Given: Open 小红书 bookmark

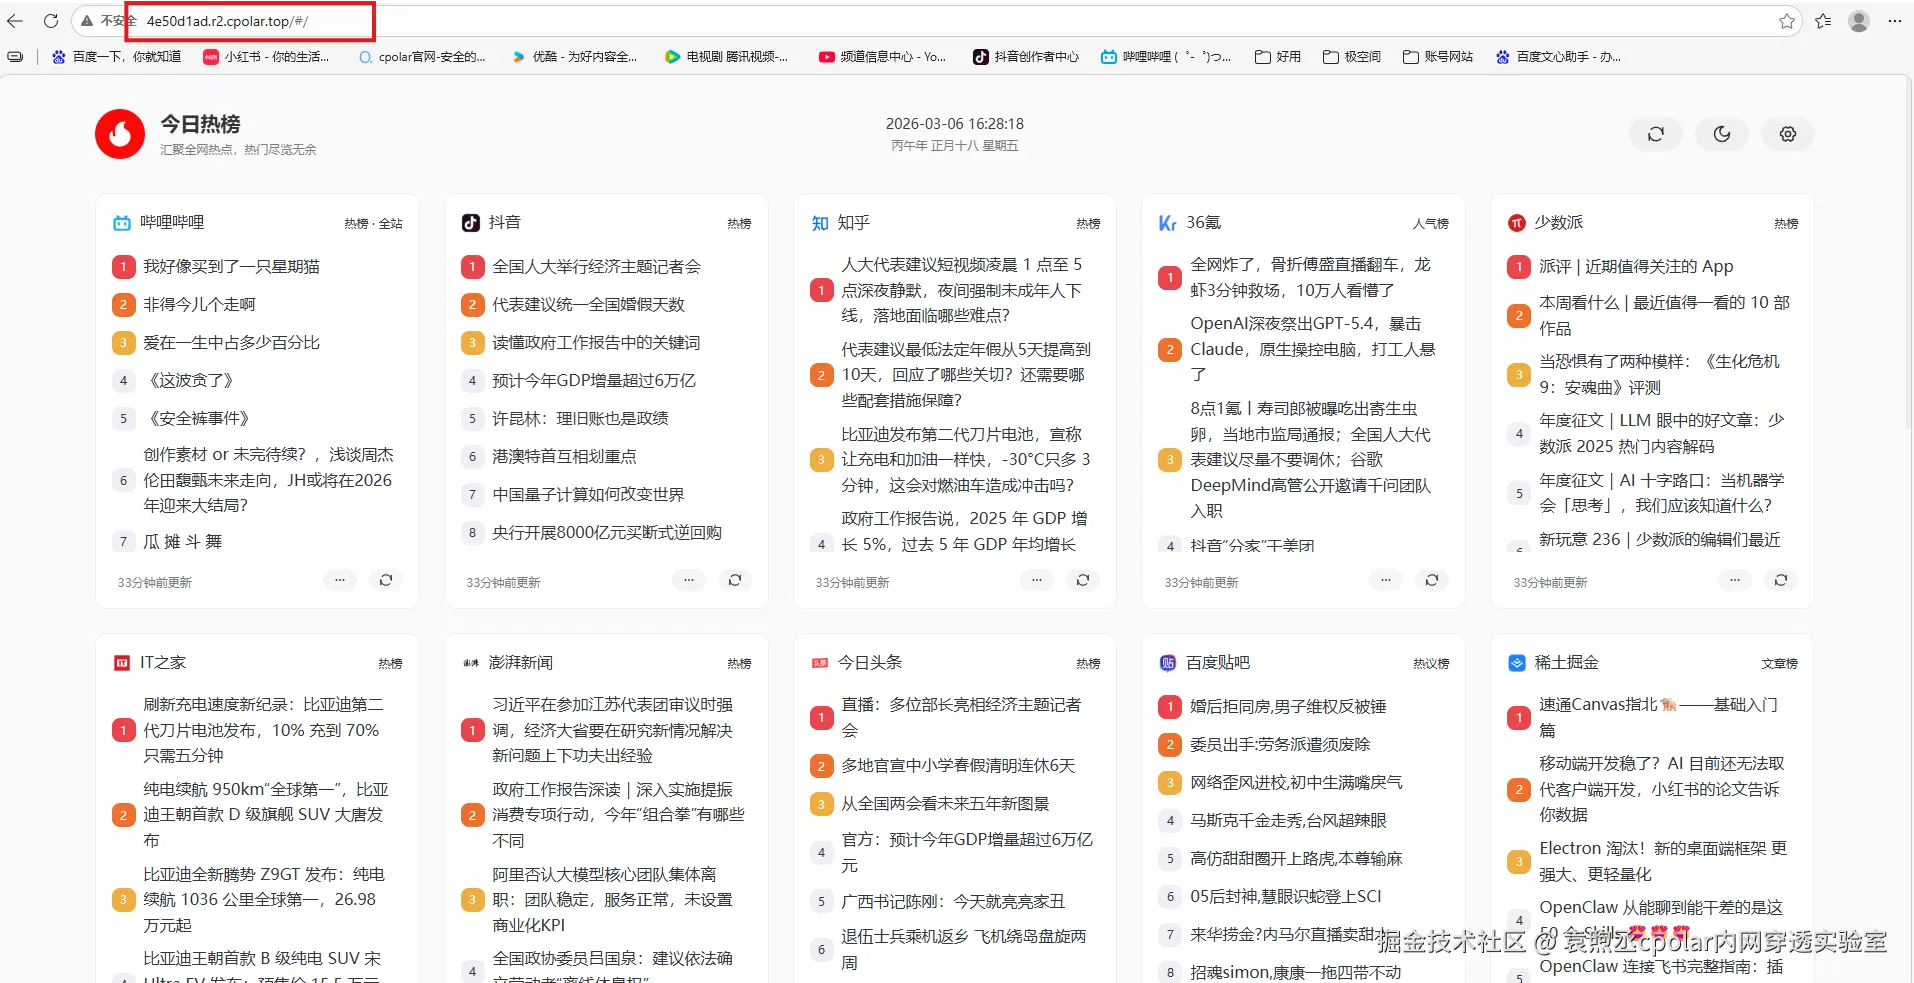Looking at the screenshot, I should [267, 57].
